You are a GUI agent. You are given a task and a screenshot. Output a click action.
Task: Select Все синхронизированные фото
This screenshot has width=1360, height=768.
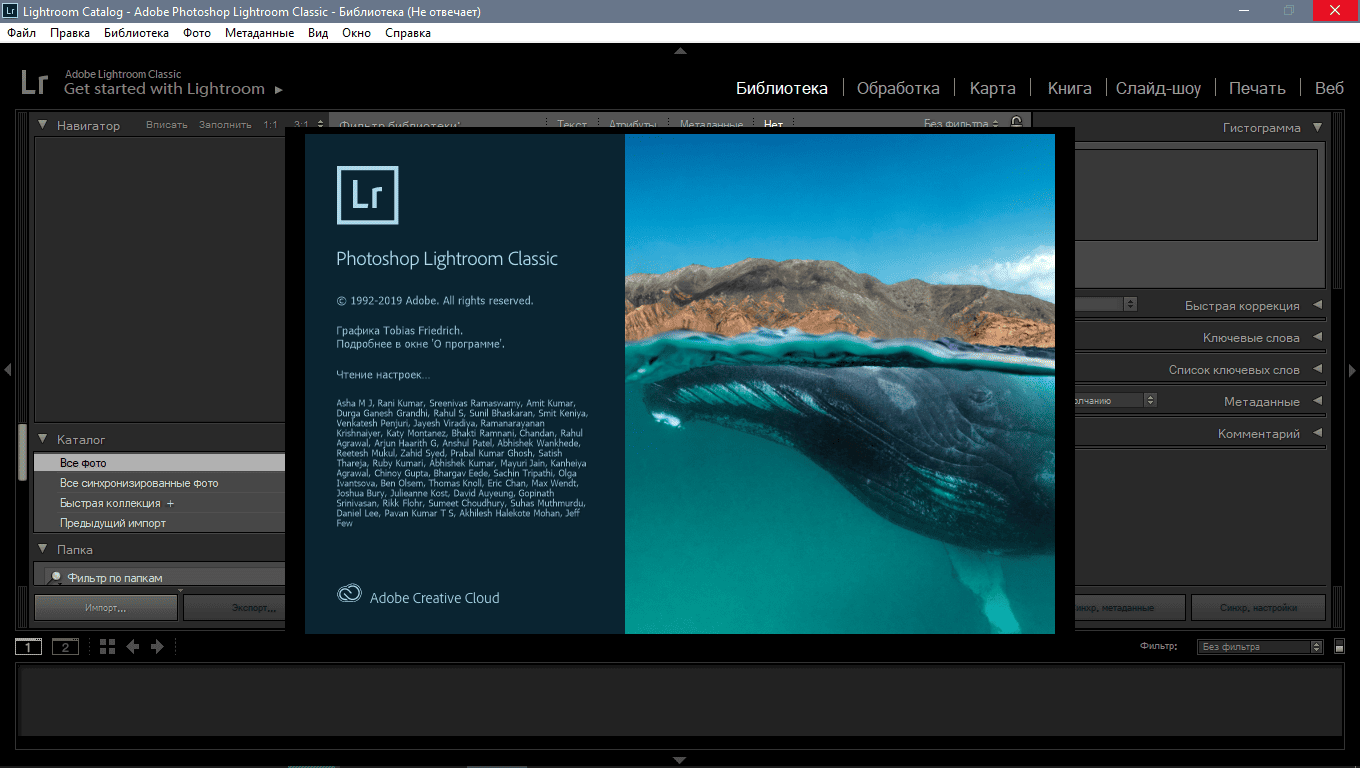pos(160,483)
